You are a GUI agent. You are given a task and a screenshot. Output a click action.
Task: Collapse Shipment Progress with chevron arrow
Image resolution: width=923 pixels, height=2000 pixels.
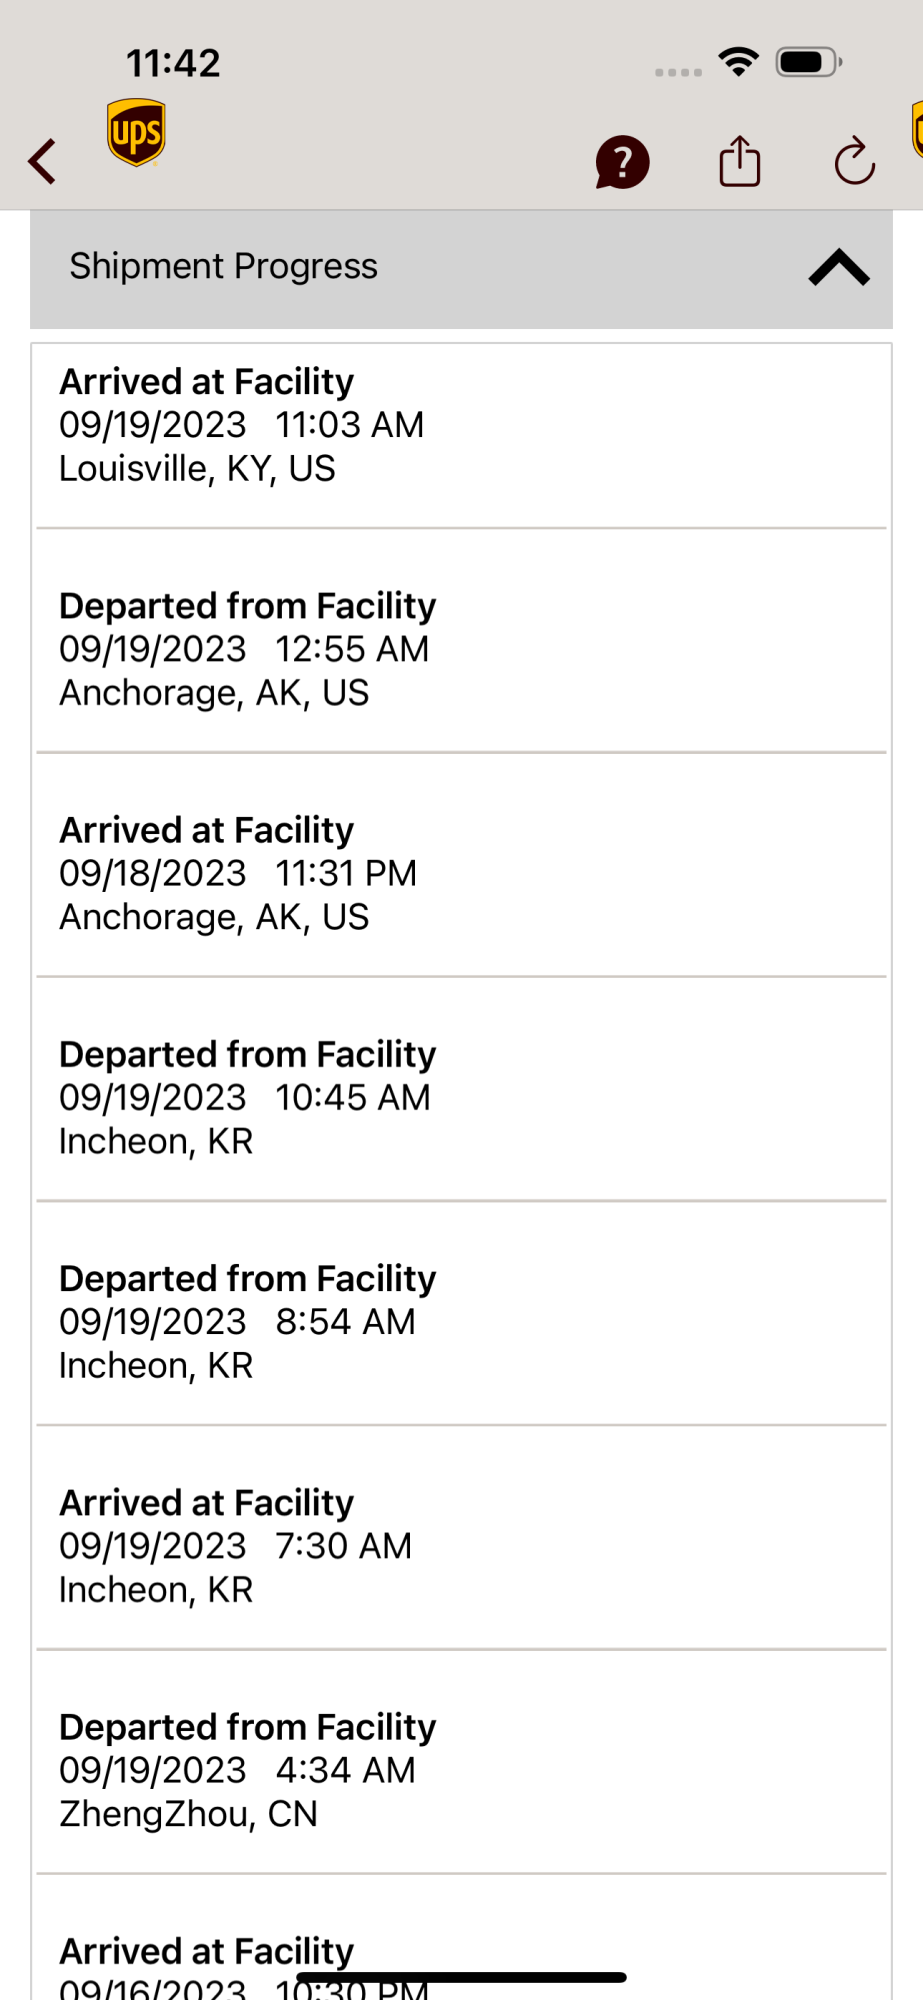click(838, 268)
